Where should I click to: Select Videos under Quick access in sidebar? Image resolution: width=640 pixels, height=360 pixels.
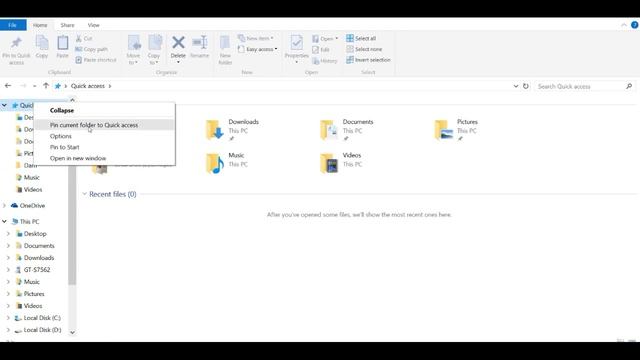33,189
